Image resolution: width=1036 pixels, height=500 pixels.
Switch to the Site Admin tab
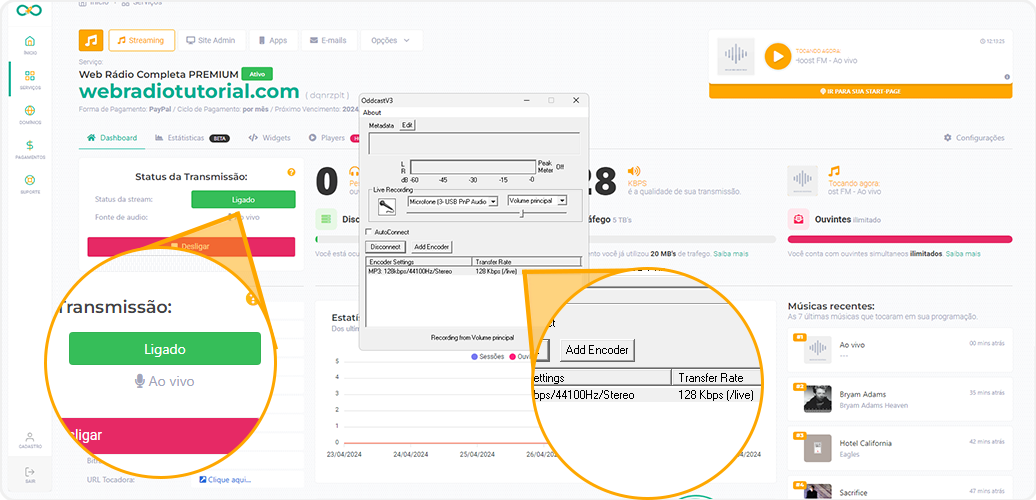pyautogui.click(x=211, y=40)
